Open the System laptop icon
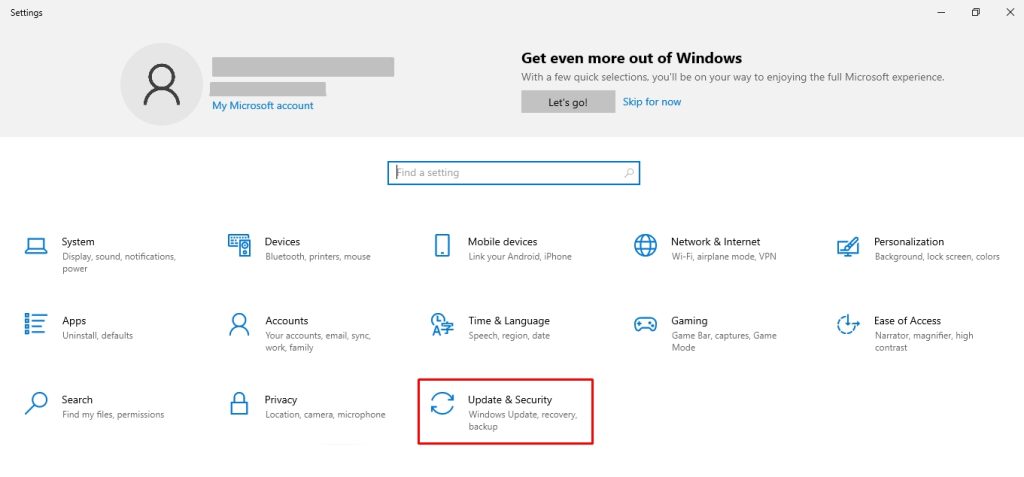Image resolution: width=1024 pixels, height=477 pixels. 36,246
